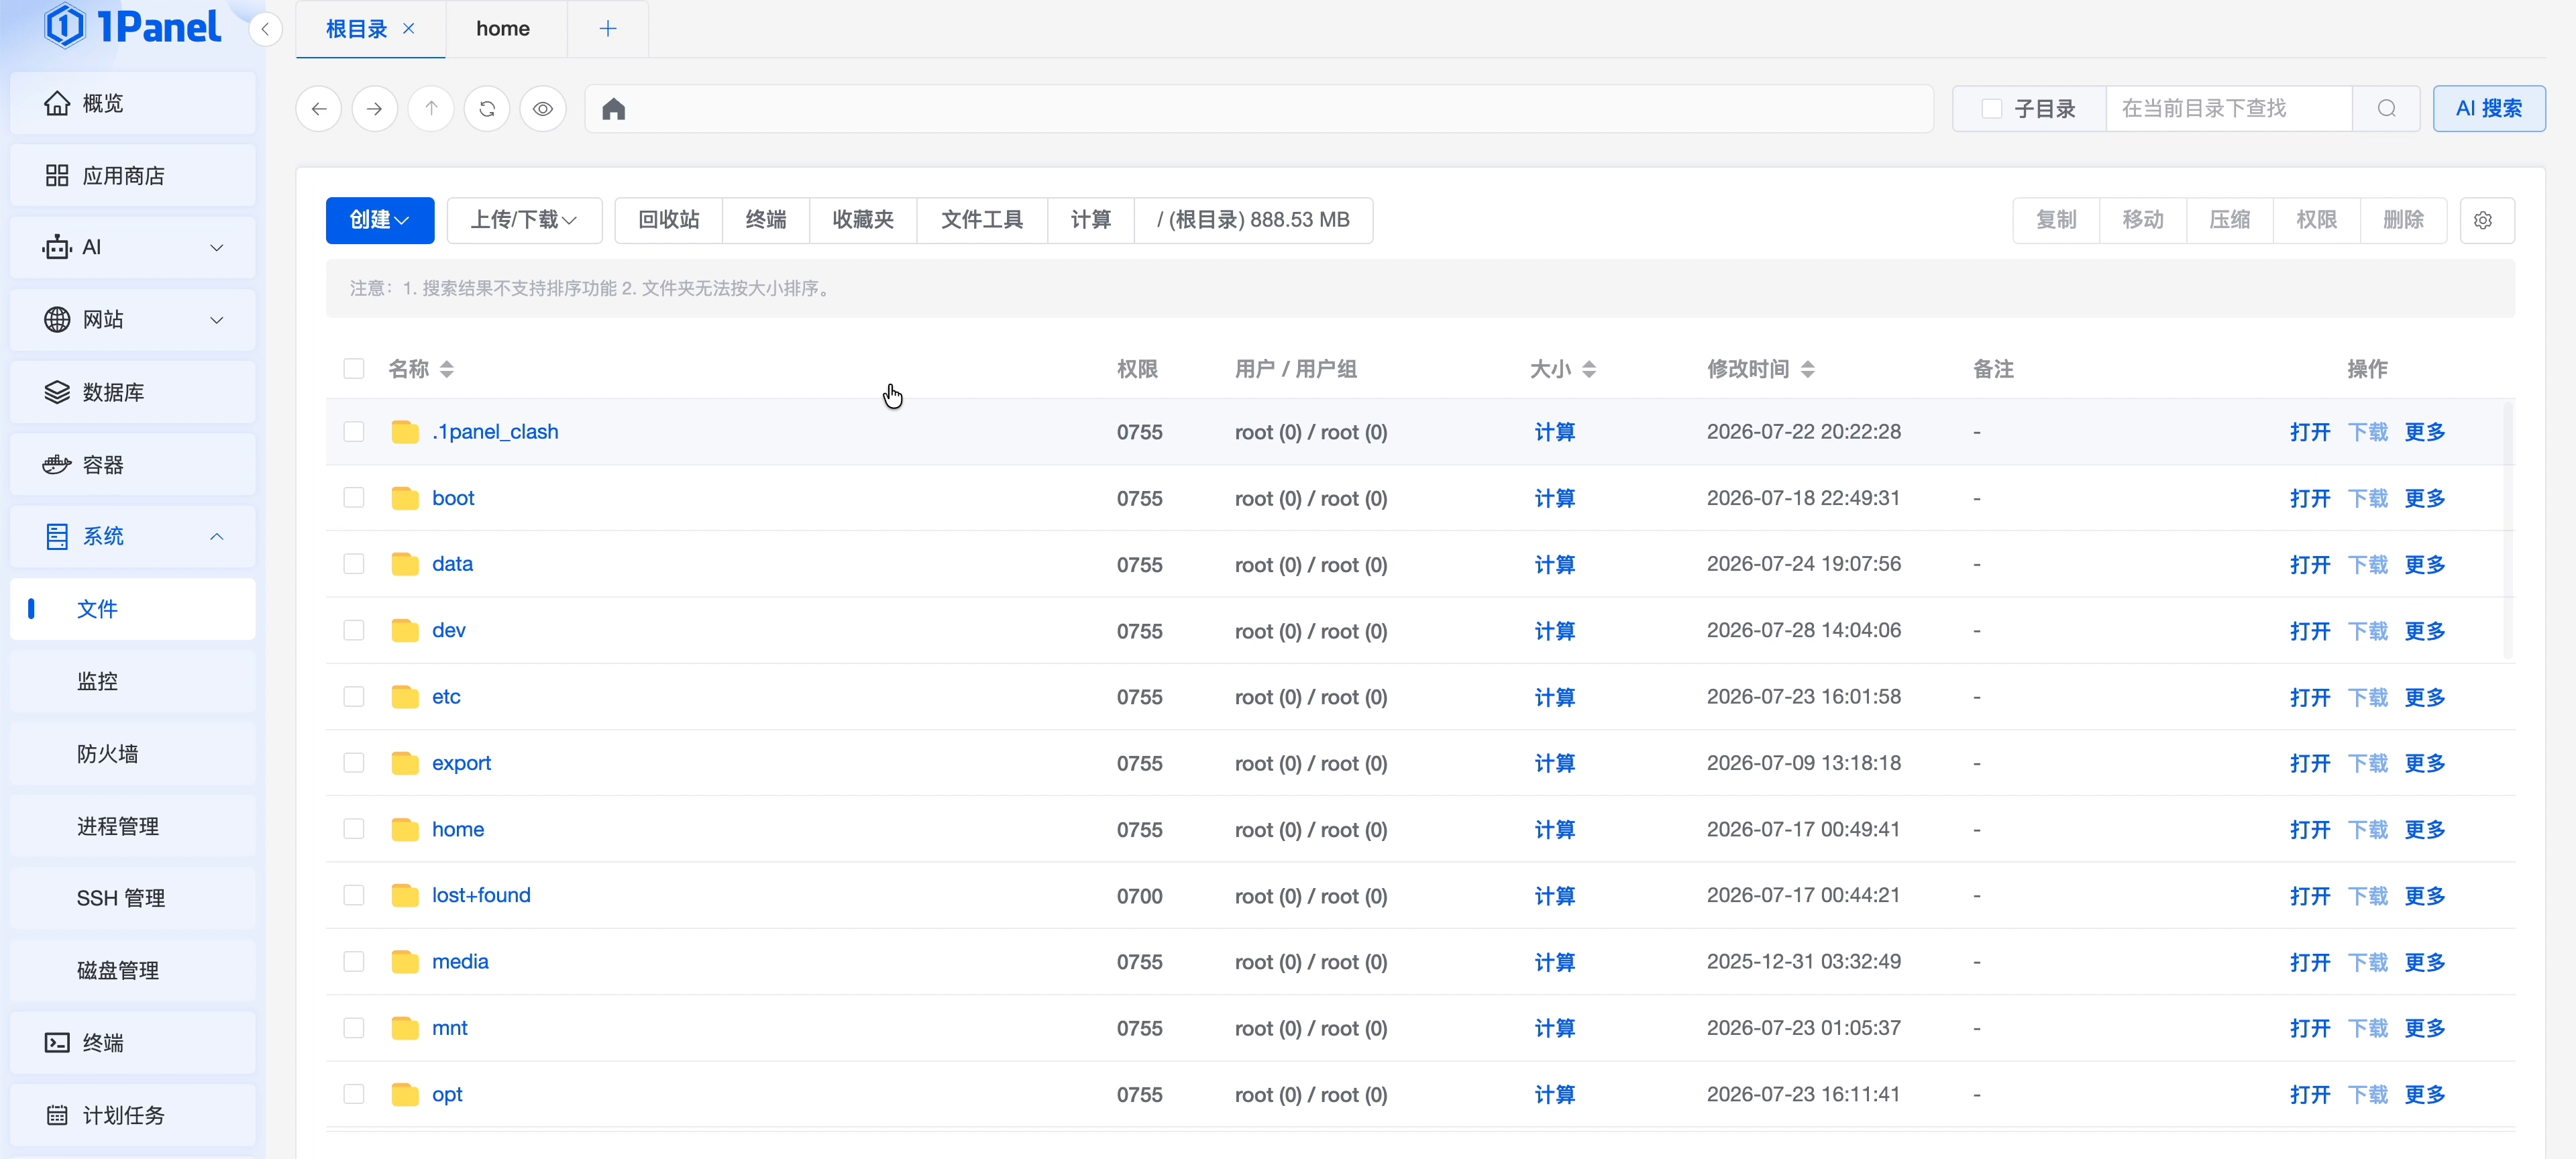2576x1159 pixels.
Task: Open 计划任务 scheduled tasks in the sidebar
Action: (133, 1115)
